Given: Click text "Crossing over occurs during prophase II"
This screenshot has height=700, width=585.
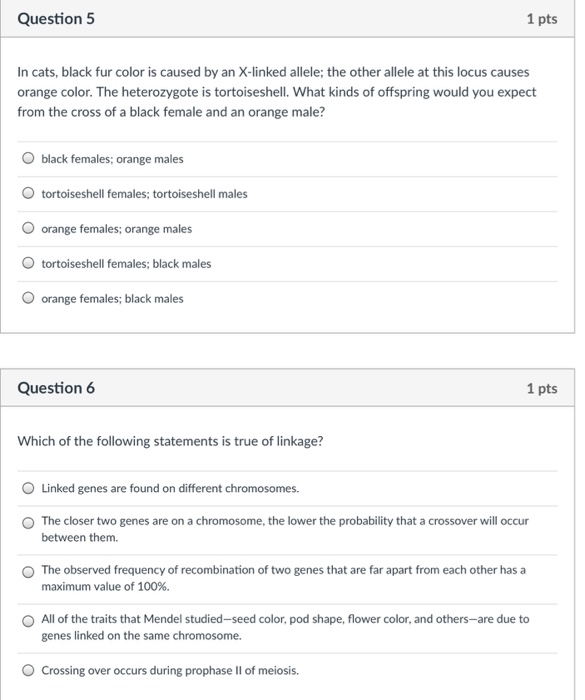Looking at the screenshot, I should [170, 671].
